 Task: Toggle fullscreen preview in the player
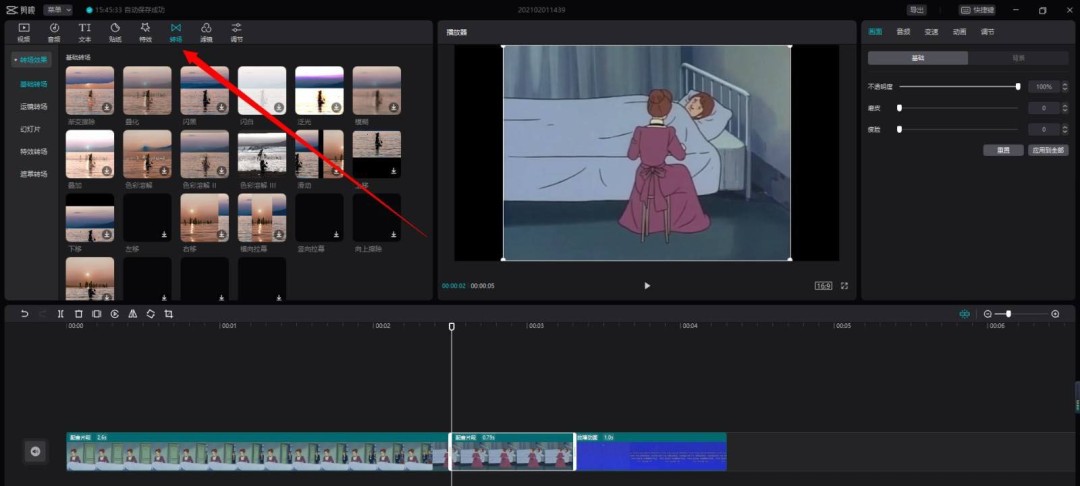click(844, 286)
